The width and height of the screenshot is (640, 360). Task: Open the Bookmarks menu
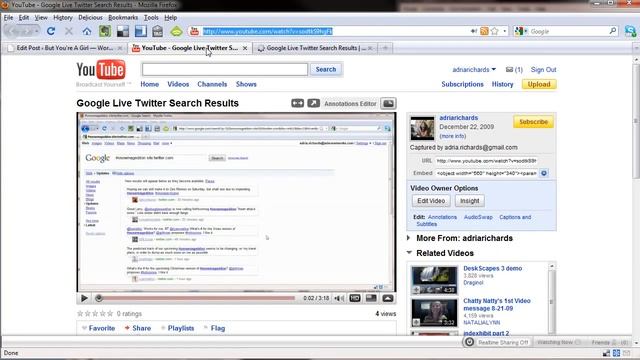[x=123, y=18]
